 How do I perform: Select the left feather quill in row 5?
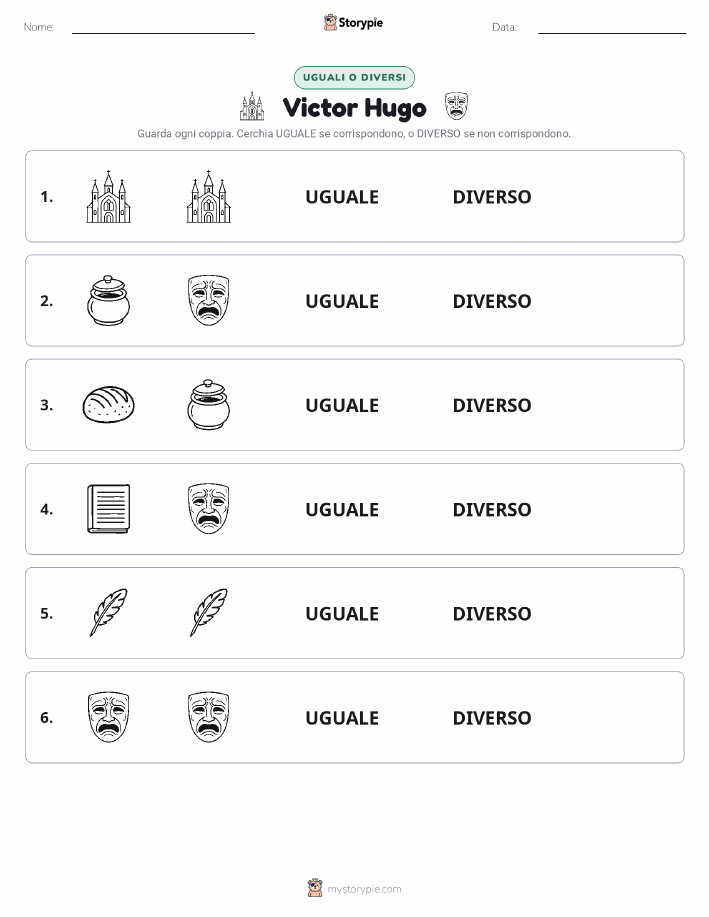coord(109,612)
